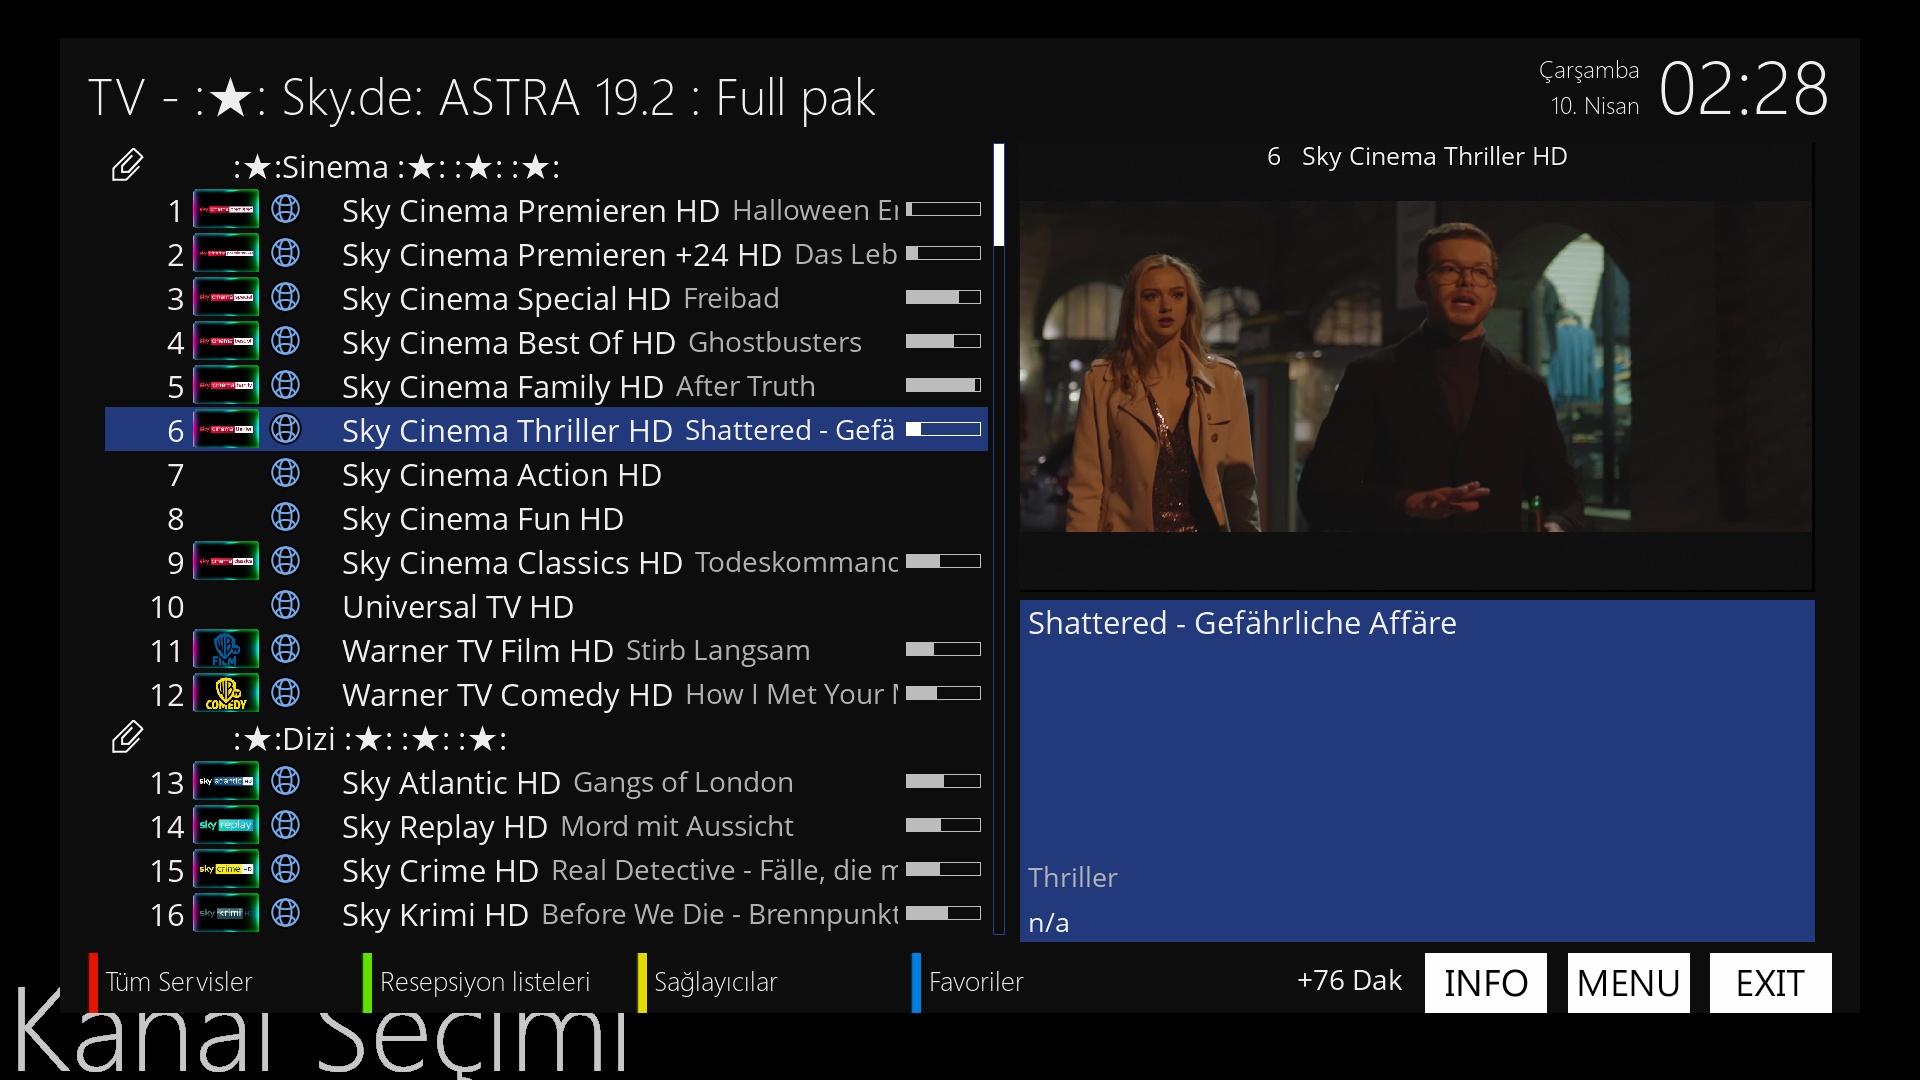This screenshot has width=1920, height=1080.
Task: Click the Sinema section marker heading
Action: coord(396,167)
